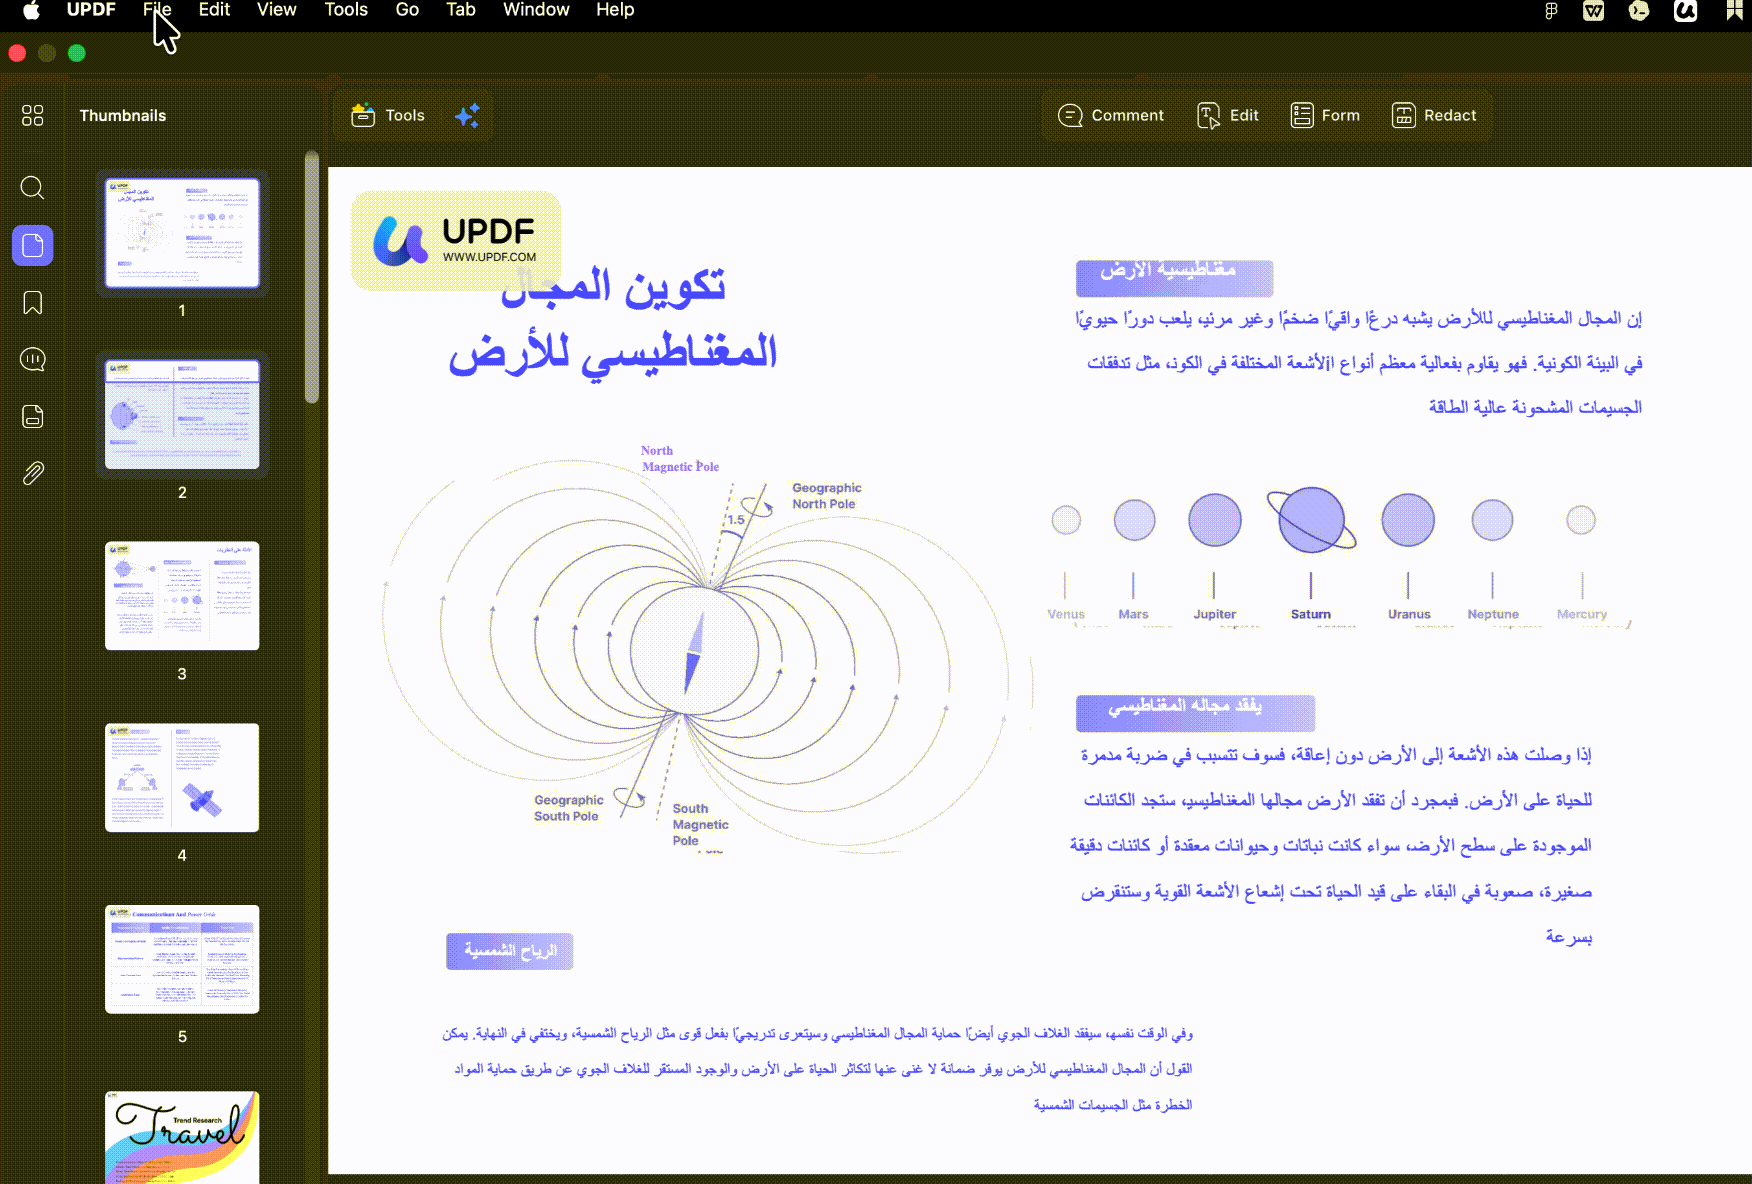Click the Jupiter planet label

coord(1214,614)
